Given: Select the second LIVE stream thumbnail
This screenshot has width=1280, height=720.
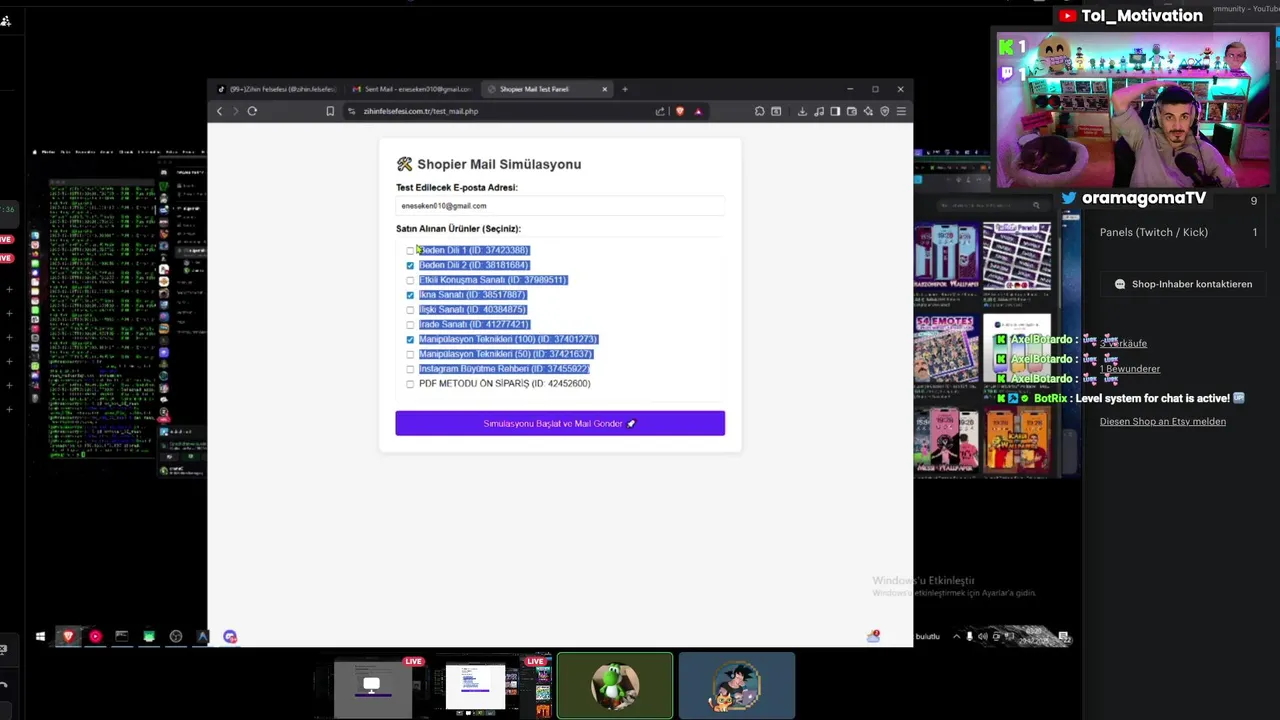Looking at the screenshot, I should (x=494, y=687).
